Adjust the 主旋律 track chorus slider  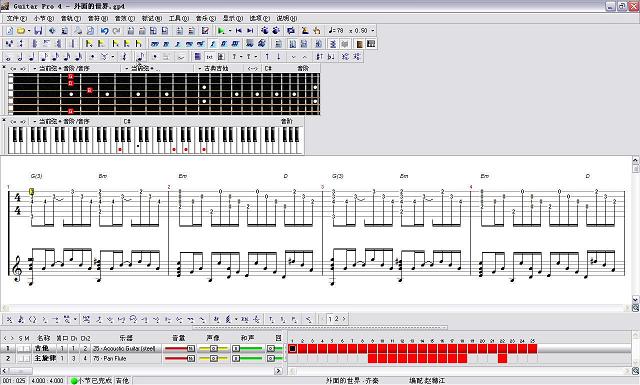tap(247, 358)
